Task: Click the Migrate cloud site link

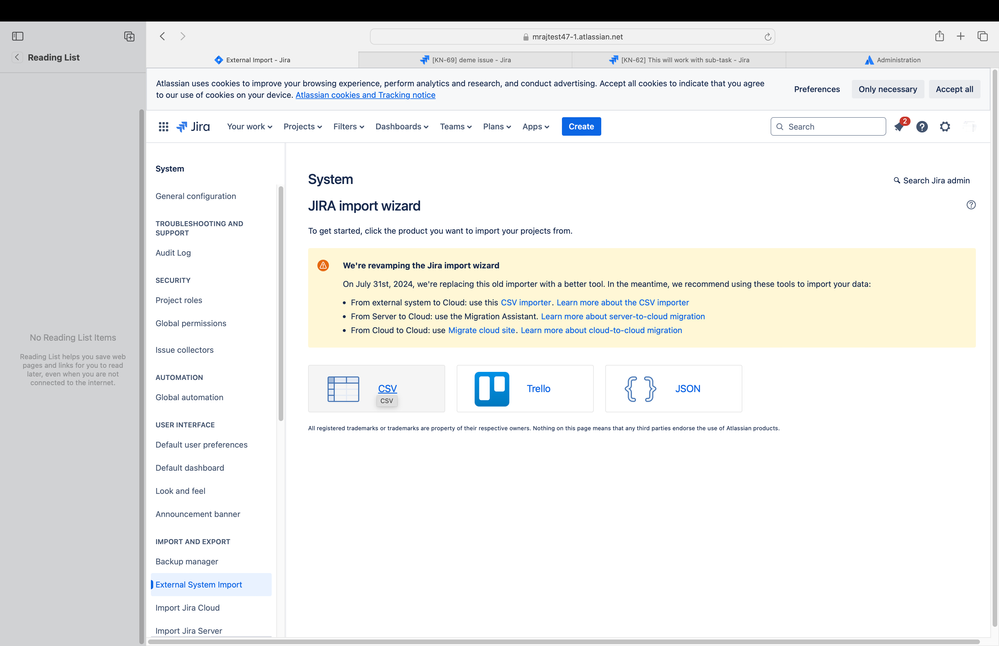Action: point(482,331)
